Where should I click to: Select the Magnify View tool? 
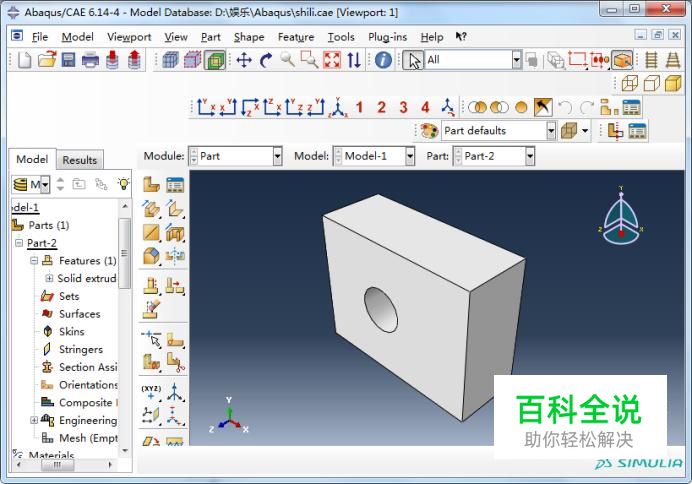[x=287, y=59]
